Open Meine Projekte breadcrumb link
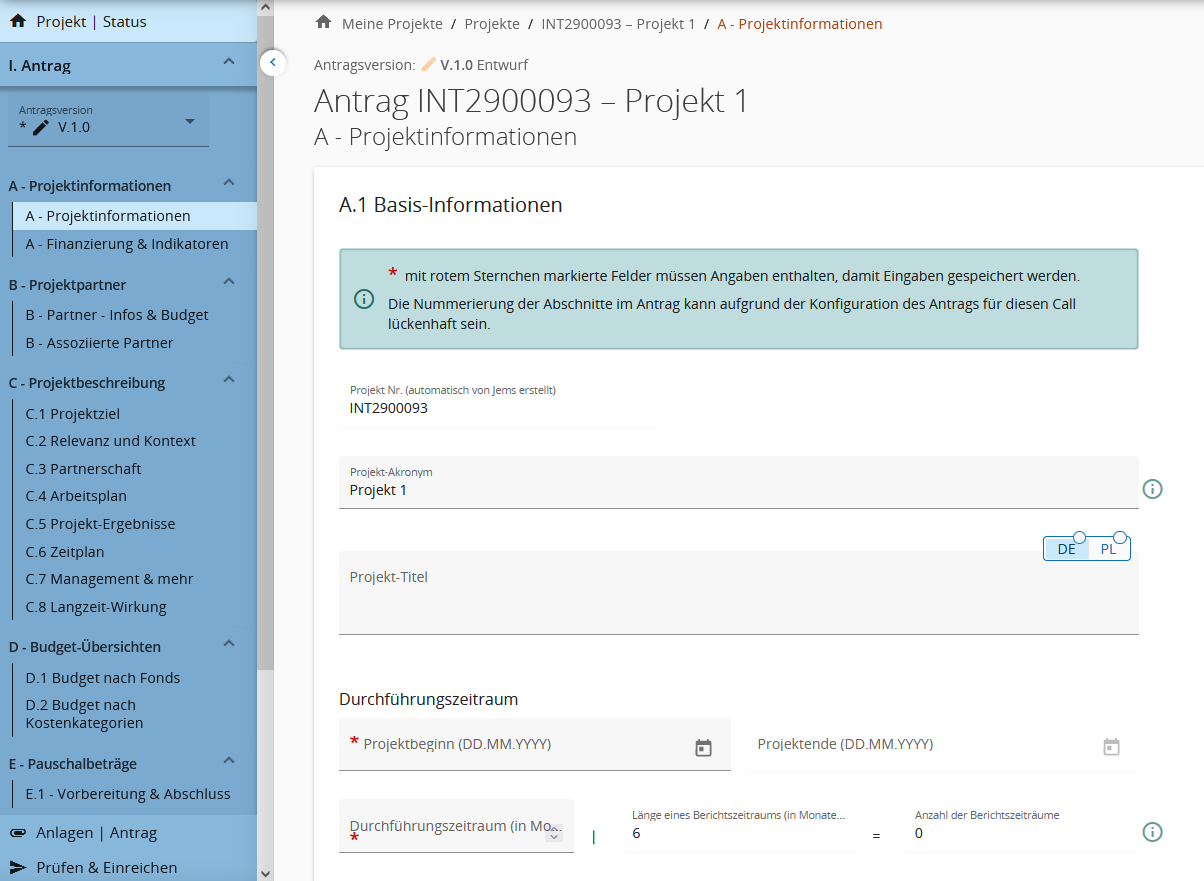 [390, 23]
